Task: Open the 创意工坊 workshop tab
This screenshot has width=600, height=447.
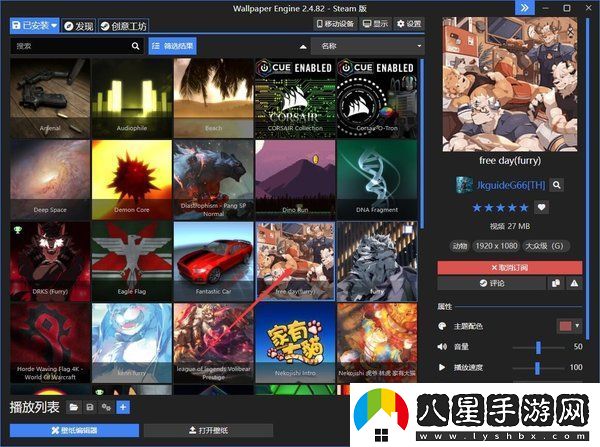Action: (123, 26)
